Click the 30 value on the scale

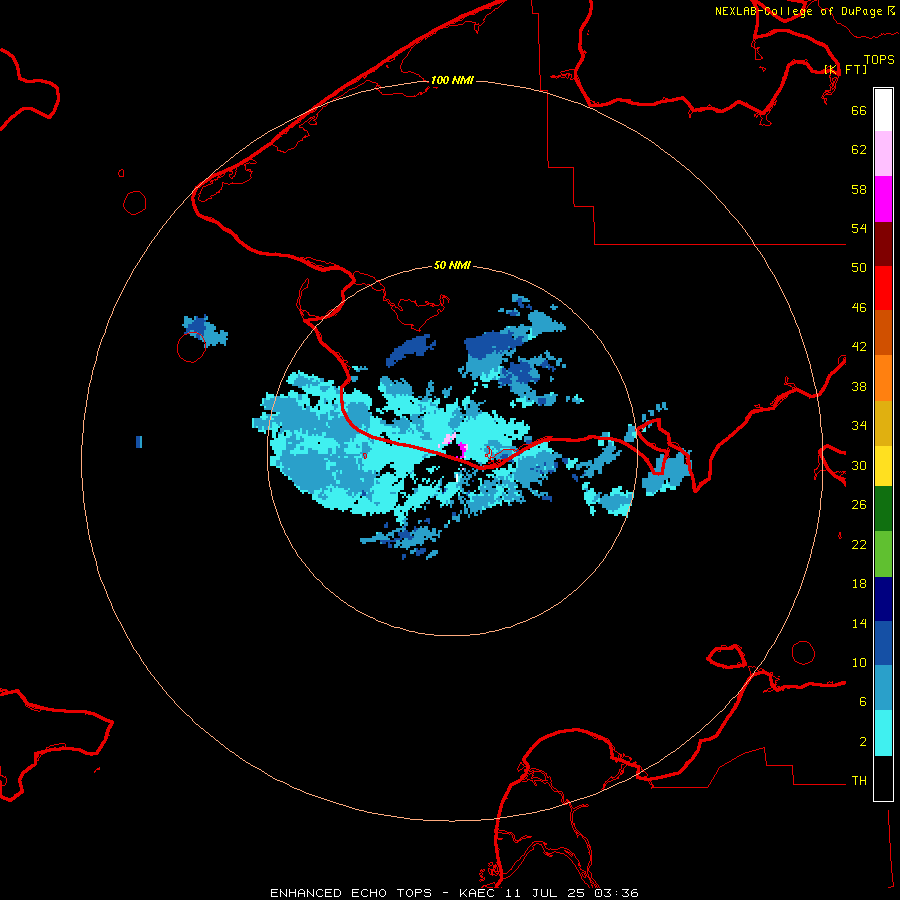[859, 465]
